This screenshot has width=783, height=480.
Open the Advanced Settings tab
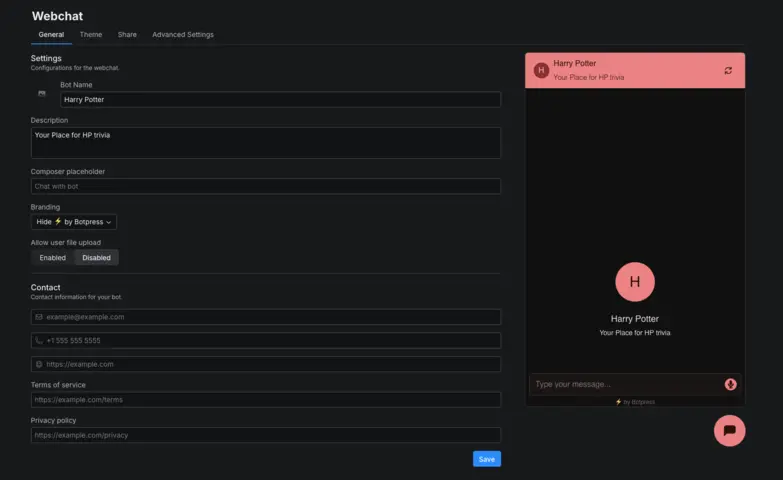point(183,34)
